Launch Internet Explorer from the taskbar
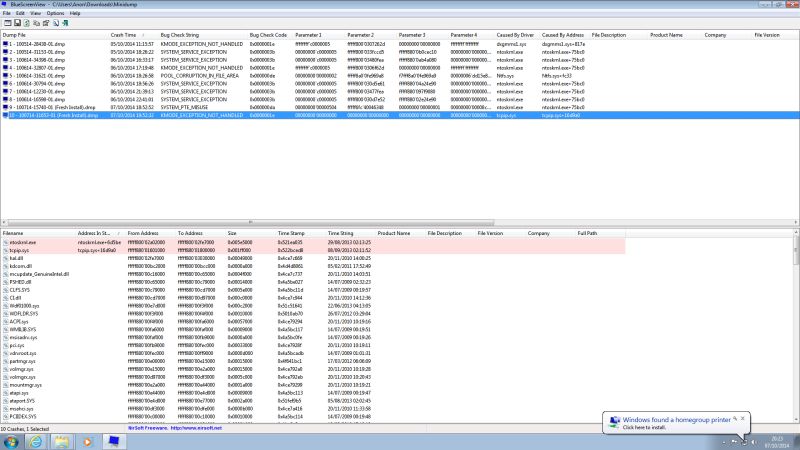Viewport: 800px width, 450px height. click(36, 442)
